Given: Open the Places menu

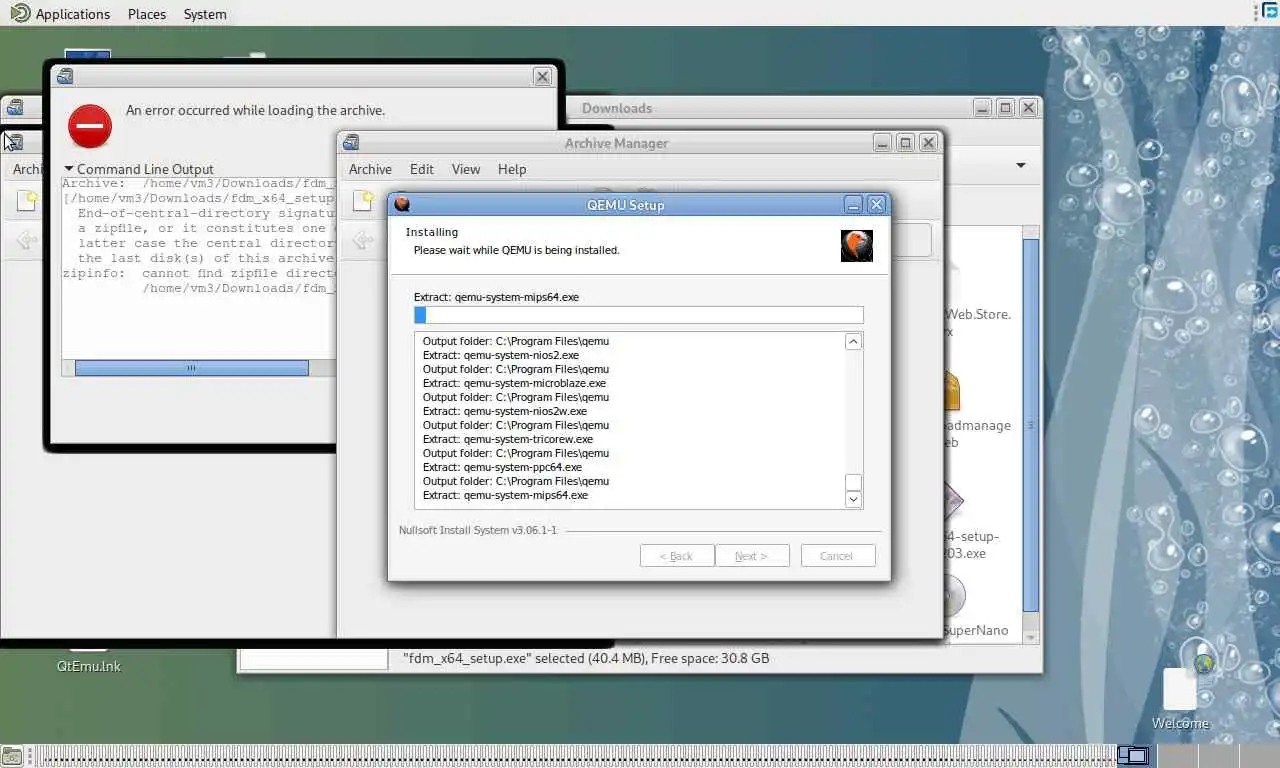Looking at the screenshot, I should pos(147,14).
